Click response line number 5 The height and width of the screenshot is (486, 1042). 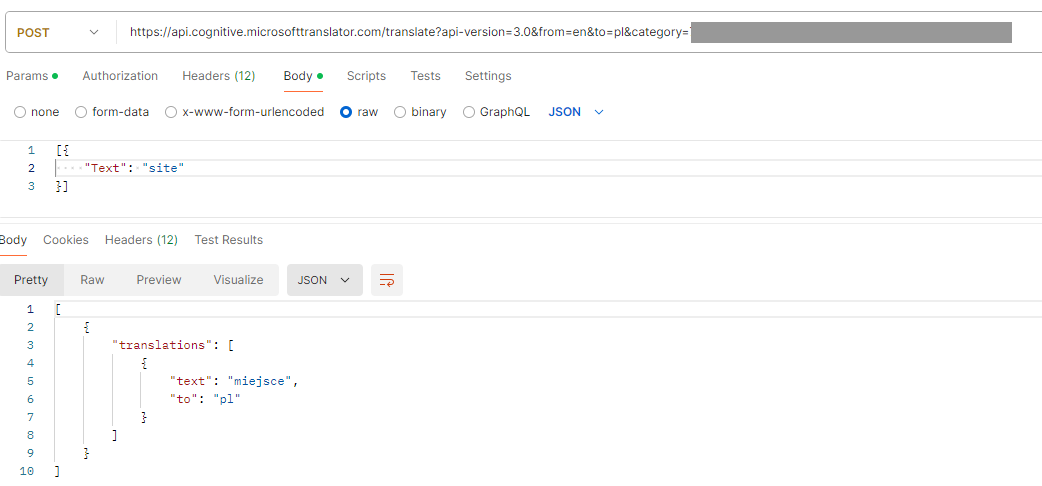coord(31,381)
